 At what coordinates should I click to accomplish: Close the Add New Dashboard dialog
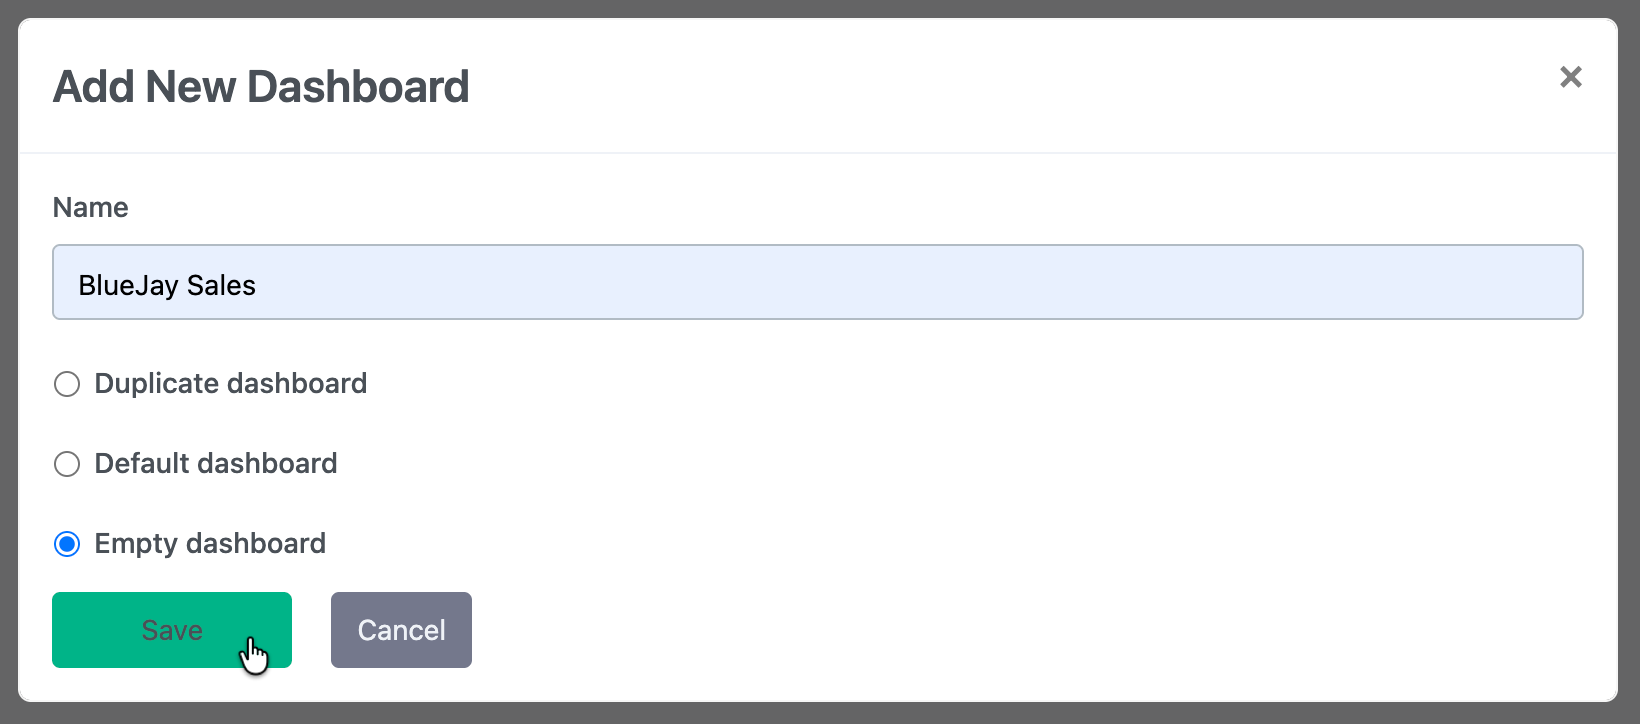1570,77
